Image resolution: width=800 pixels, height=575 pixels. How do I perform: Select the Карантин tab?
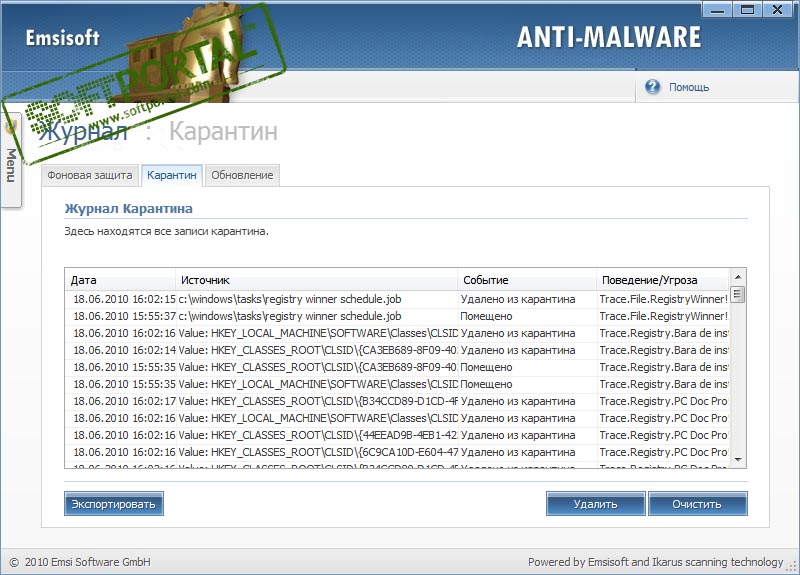(171, 175)
